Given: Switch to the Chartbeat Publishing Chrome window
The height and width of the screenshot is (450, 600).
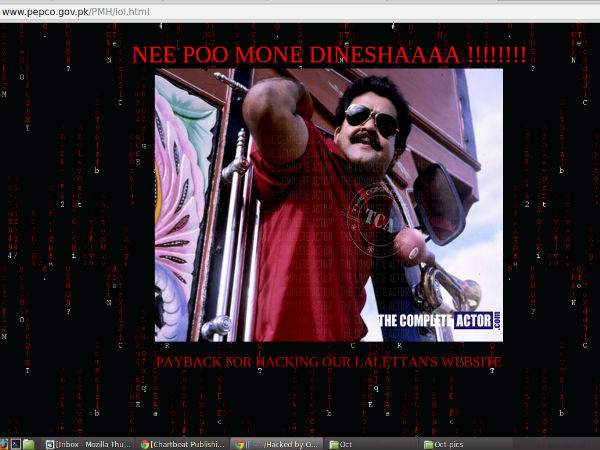Looking at the screenshot, I should coord(183,443).
